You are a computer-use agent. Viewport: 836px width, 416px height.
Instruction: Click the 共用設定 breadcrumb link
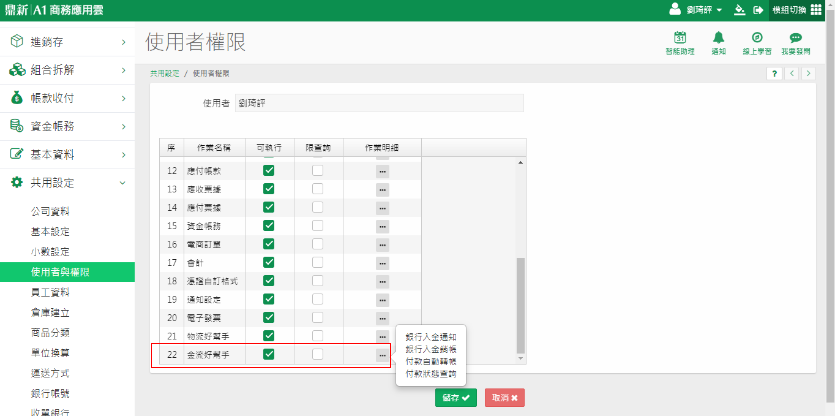(x=165, y=74)
